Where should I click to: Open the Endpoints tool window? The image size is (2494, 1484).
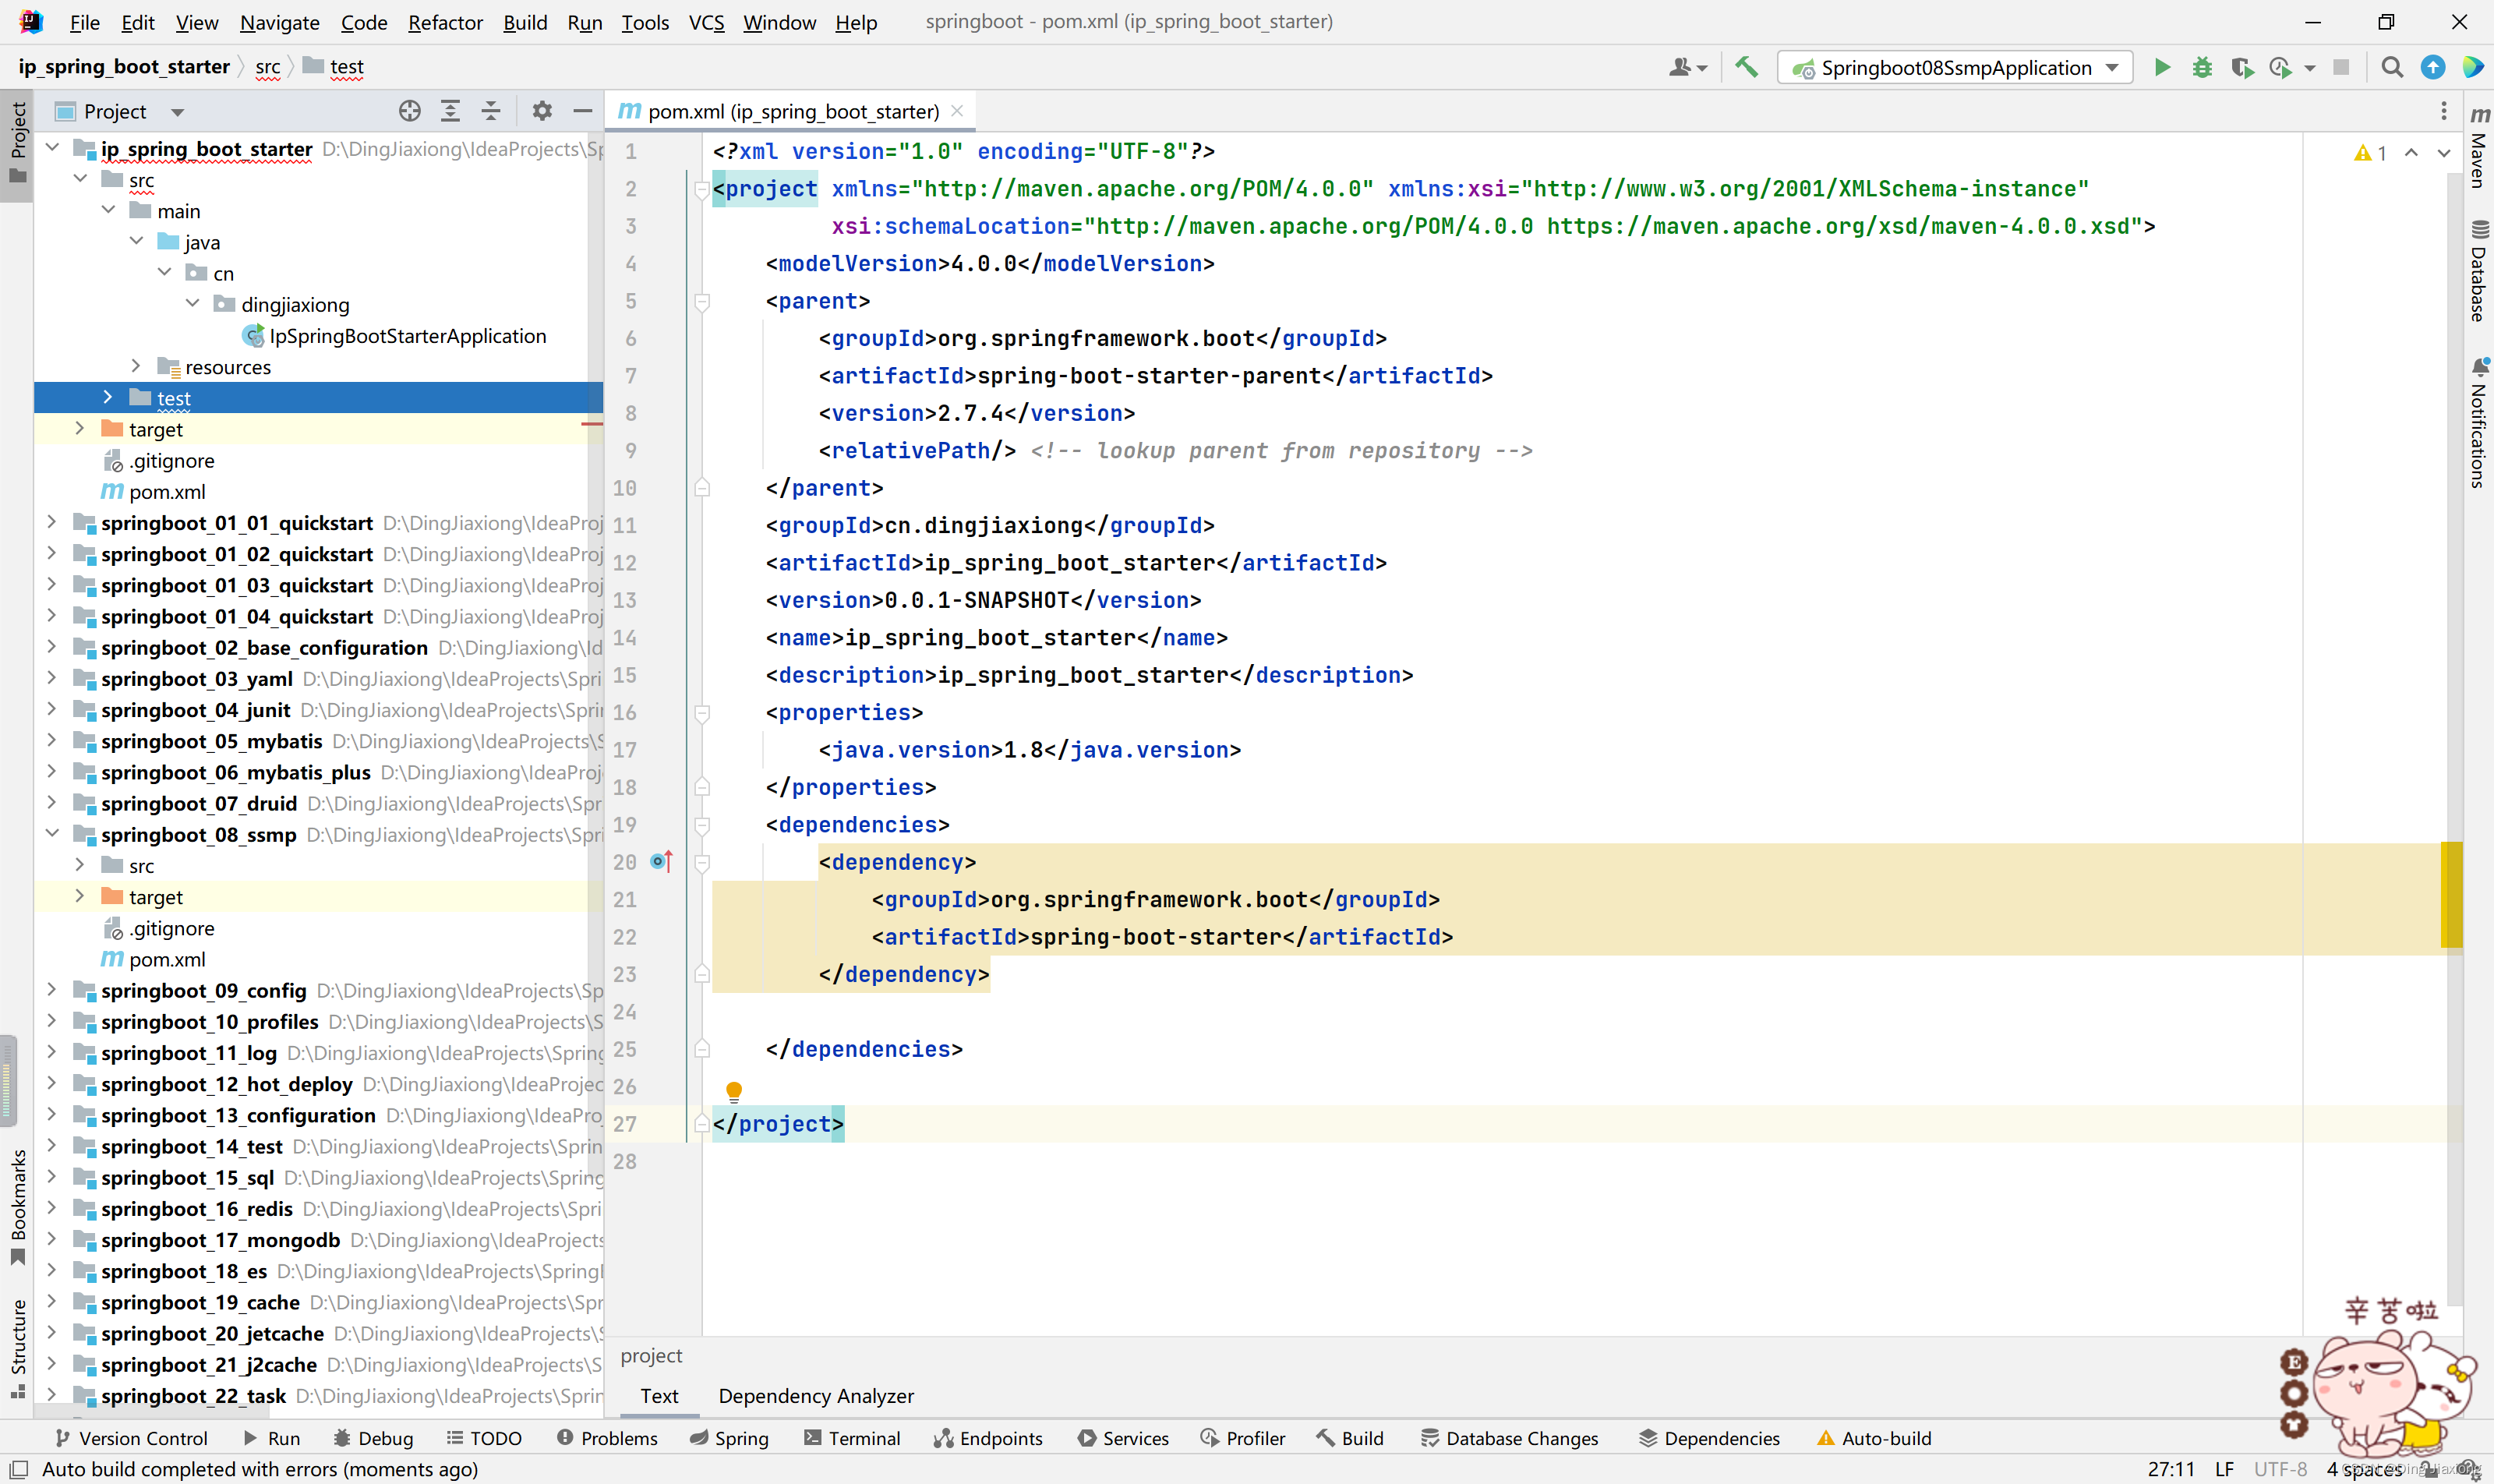click(x=988, y=1437)
